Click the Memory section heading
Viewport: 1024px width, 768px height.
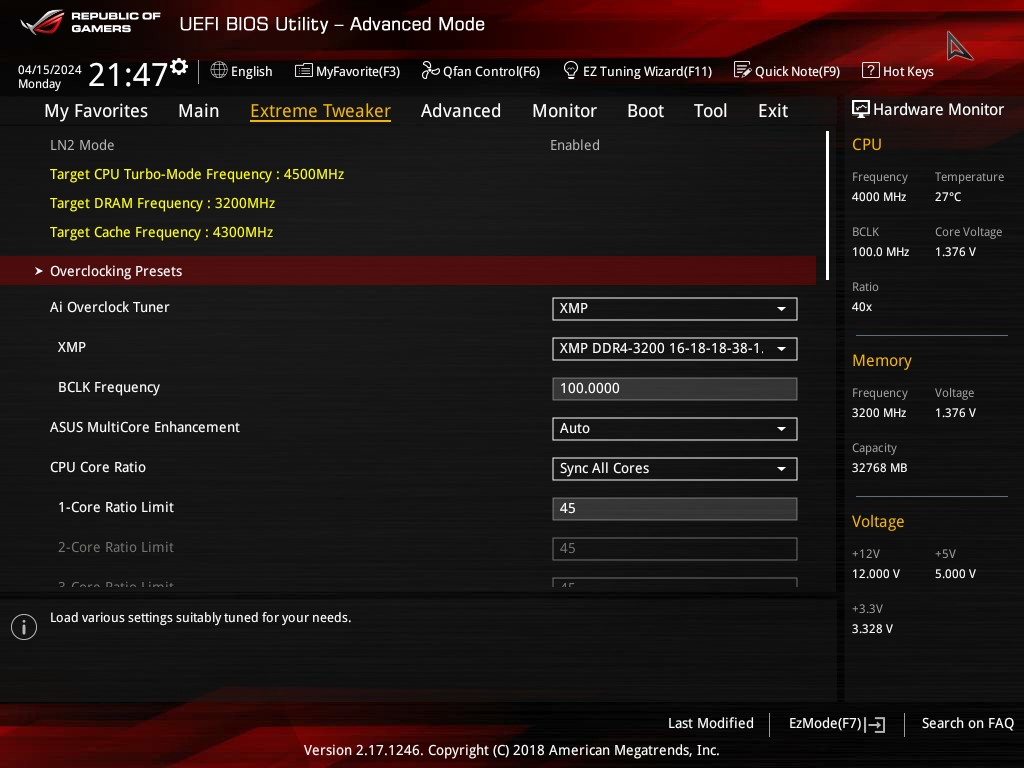pyautogui.click(x=882, y=360)
